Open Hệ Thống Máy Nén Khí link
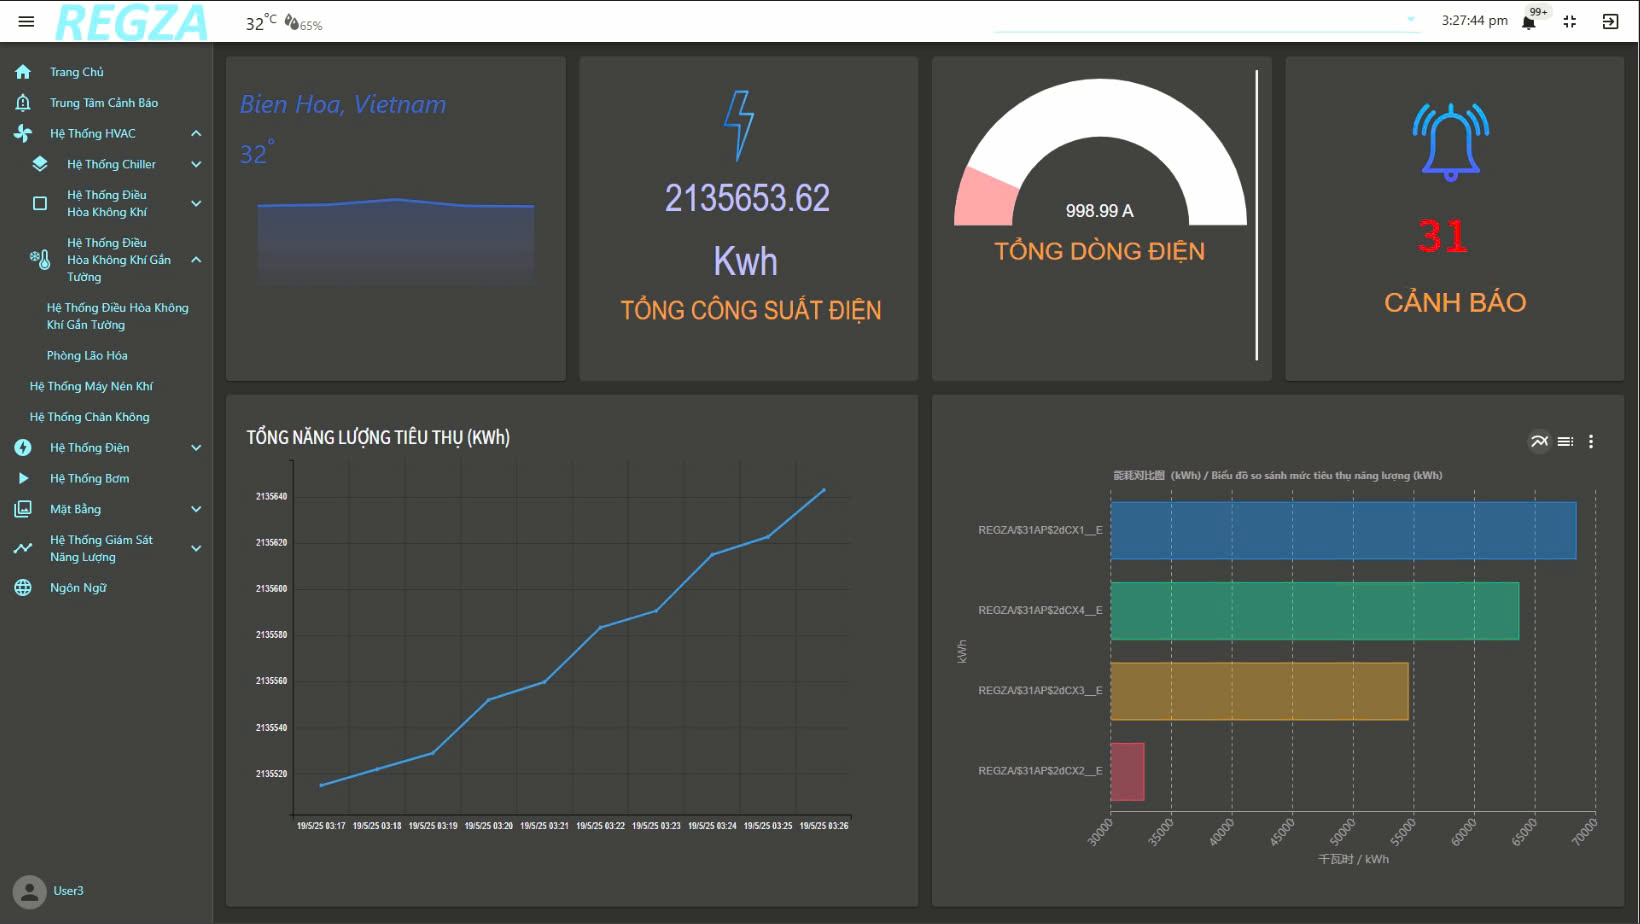This screenshot has width=1640, height=924. (91, 386)
